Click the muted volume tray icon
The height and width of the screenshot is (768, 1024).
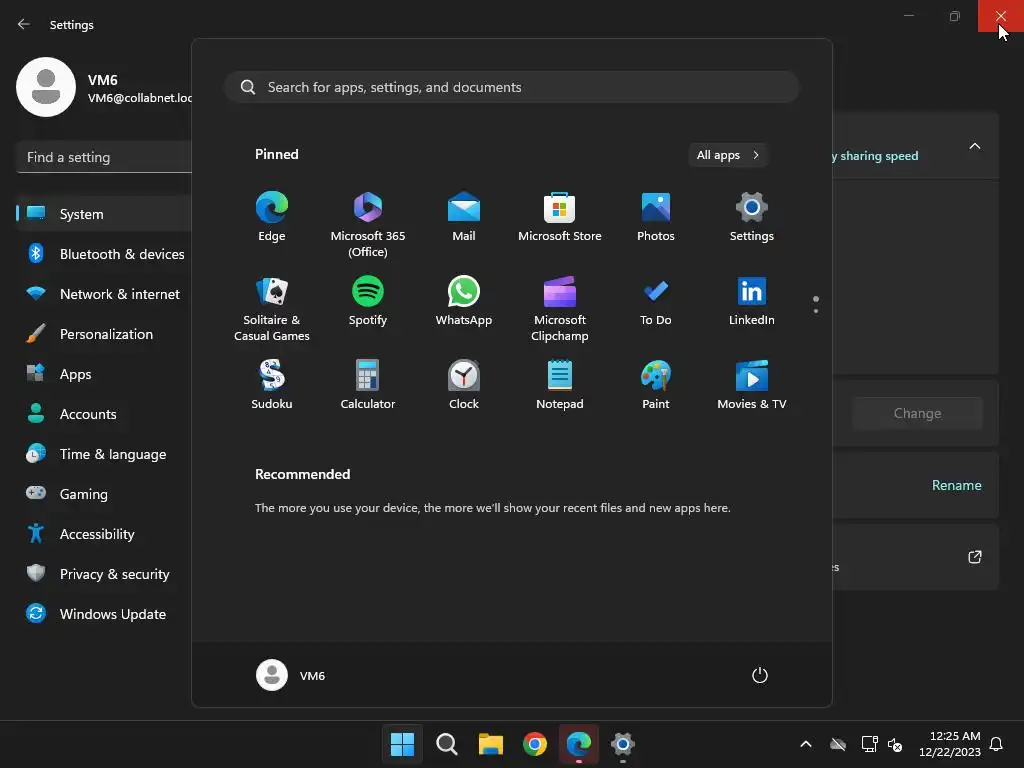[895, 744]
